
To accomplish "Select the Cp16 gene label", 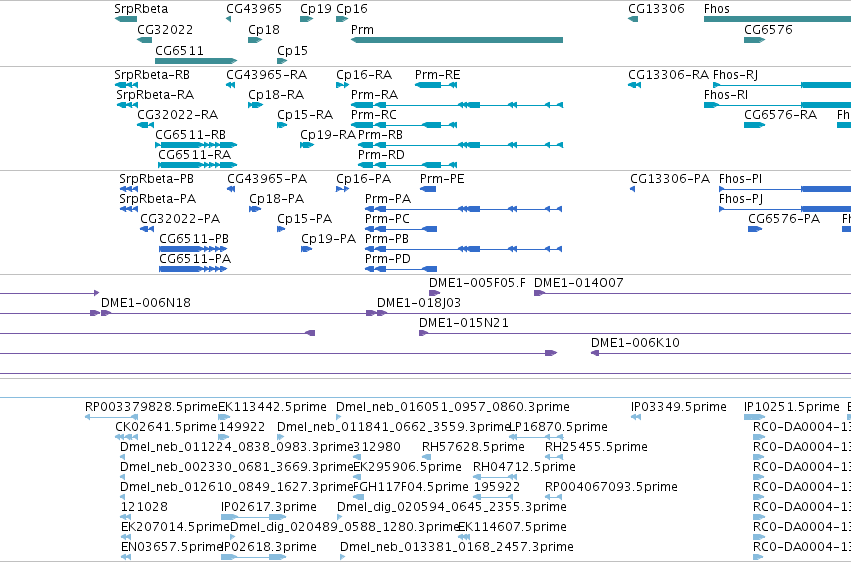I will [352, 9].
